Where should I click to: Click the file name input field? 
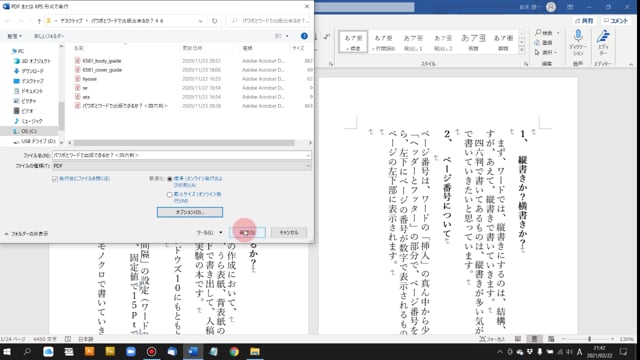tap(181, 155)
